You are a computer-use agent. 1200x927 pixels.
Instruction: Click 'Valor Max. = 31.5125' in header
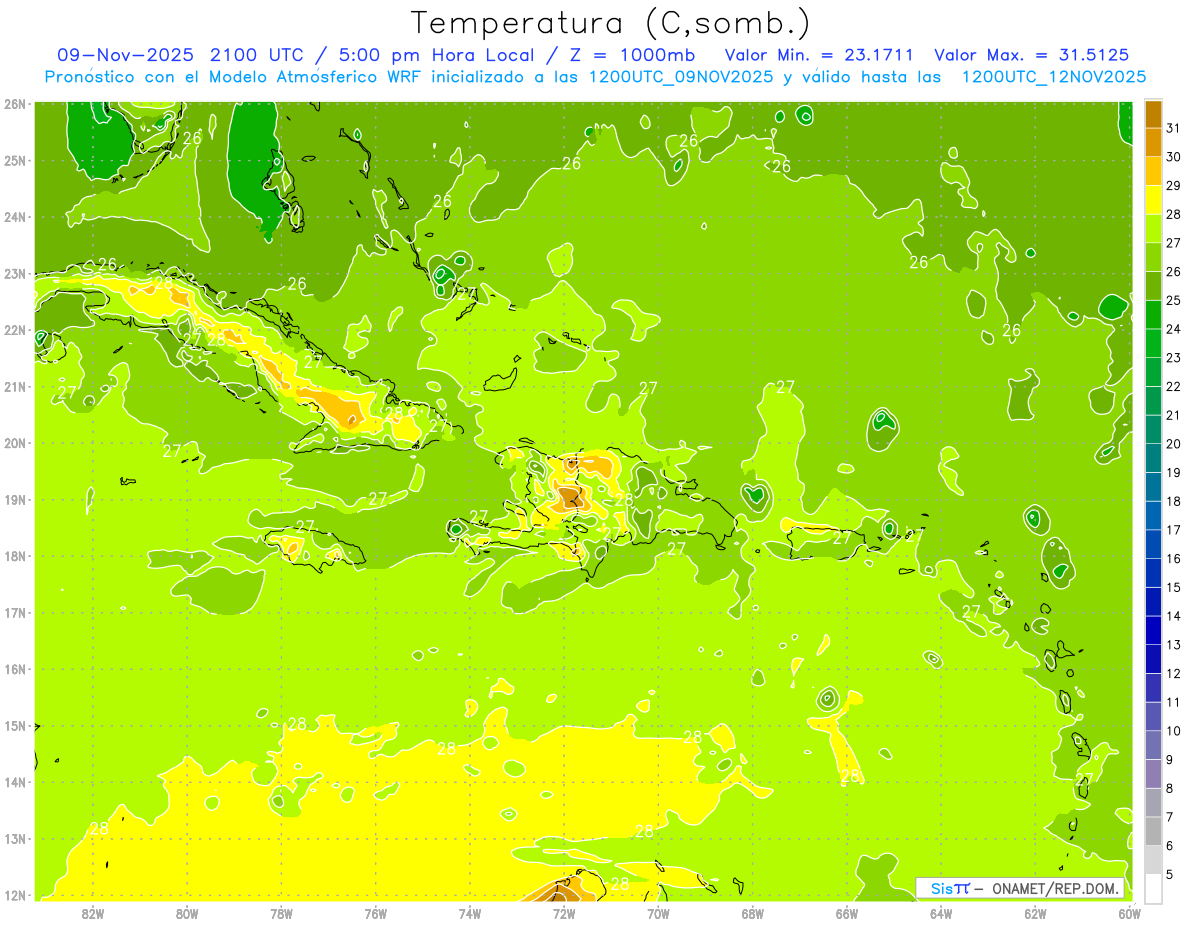[1032, 55]
